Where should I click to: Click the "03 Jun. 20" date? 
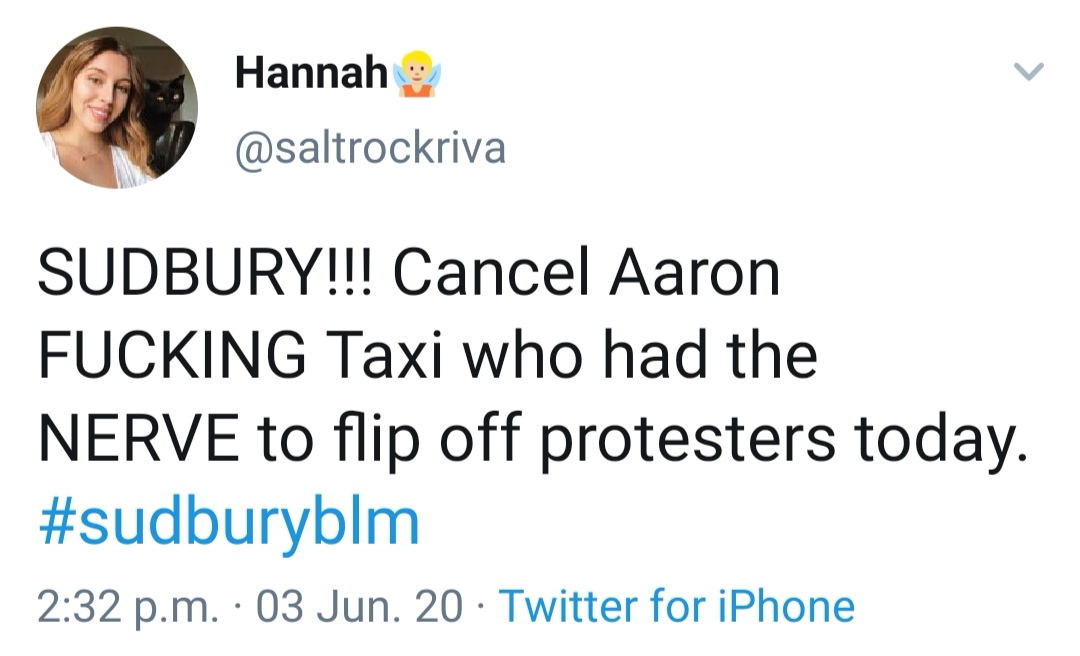(360, 605)
